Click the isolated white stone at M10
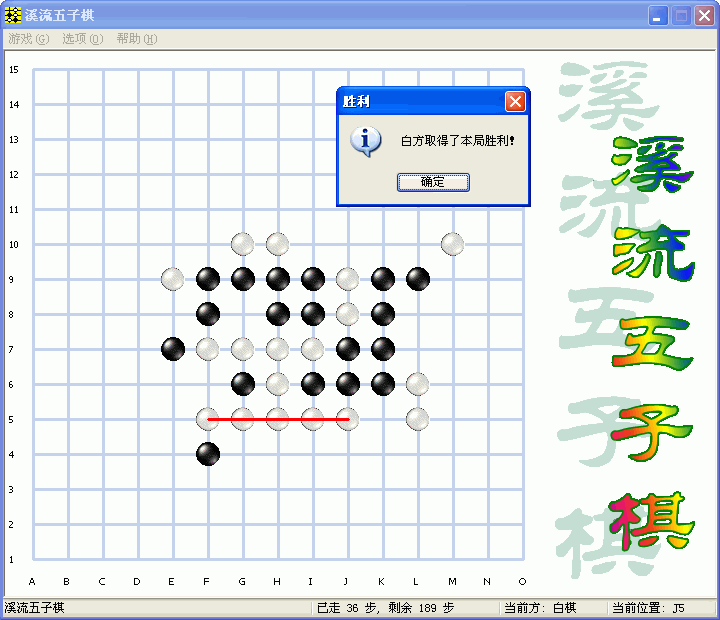Screen dimensions: 720x620 [x=452, y=243]
